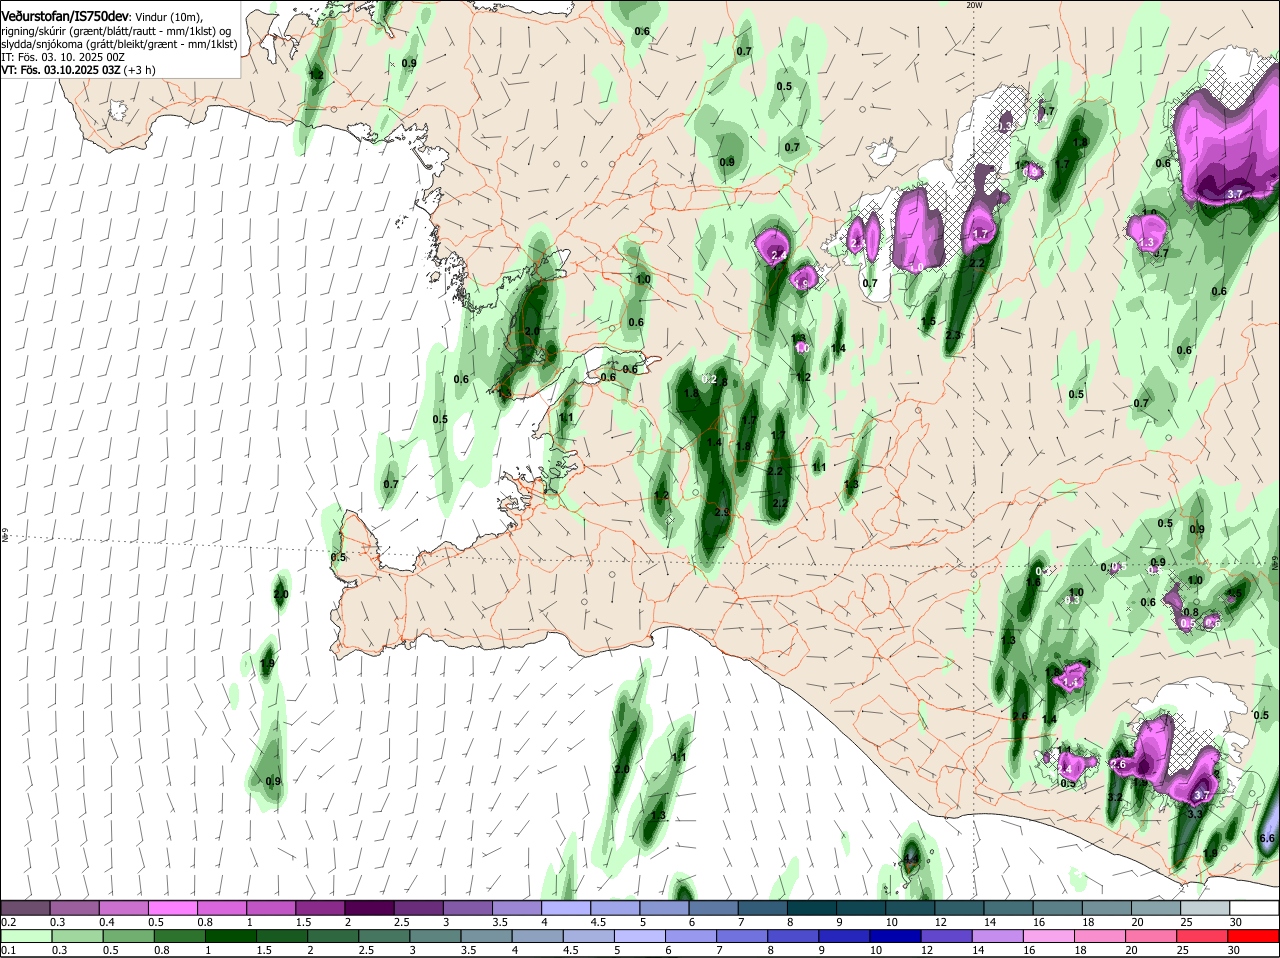The height and width of the screenshot is (958, 1280).
Task: Pick the 1.5–2 purple swatch, upper legend row
Action: tap(320, 909)
